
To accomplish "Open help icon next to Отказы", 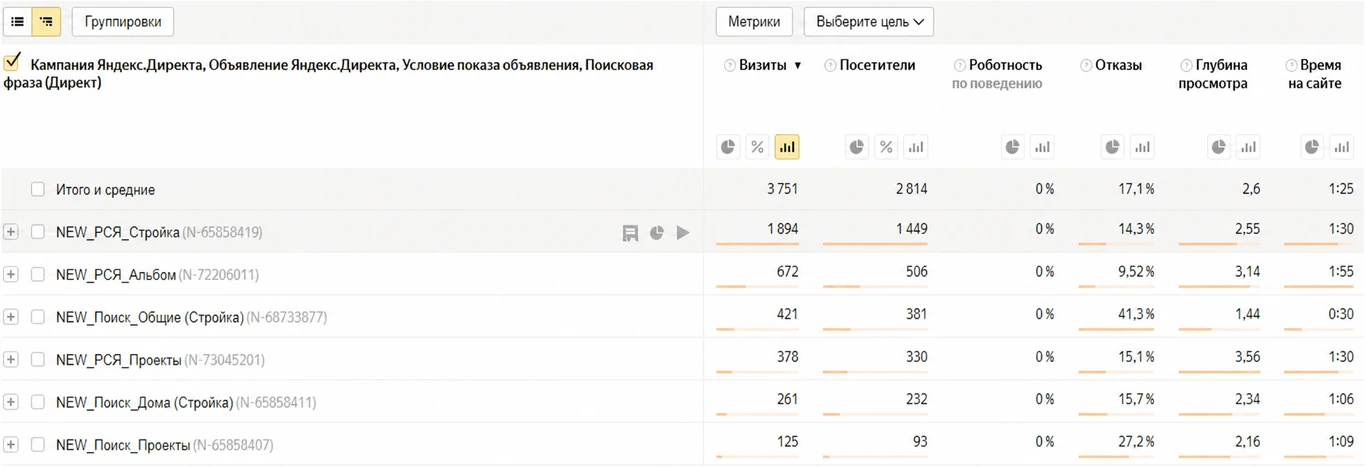I will [1086, 66].
